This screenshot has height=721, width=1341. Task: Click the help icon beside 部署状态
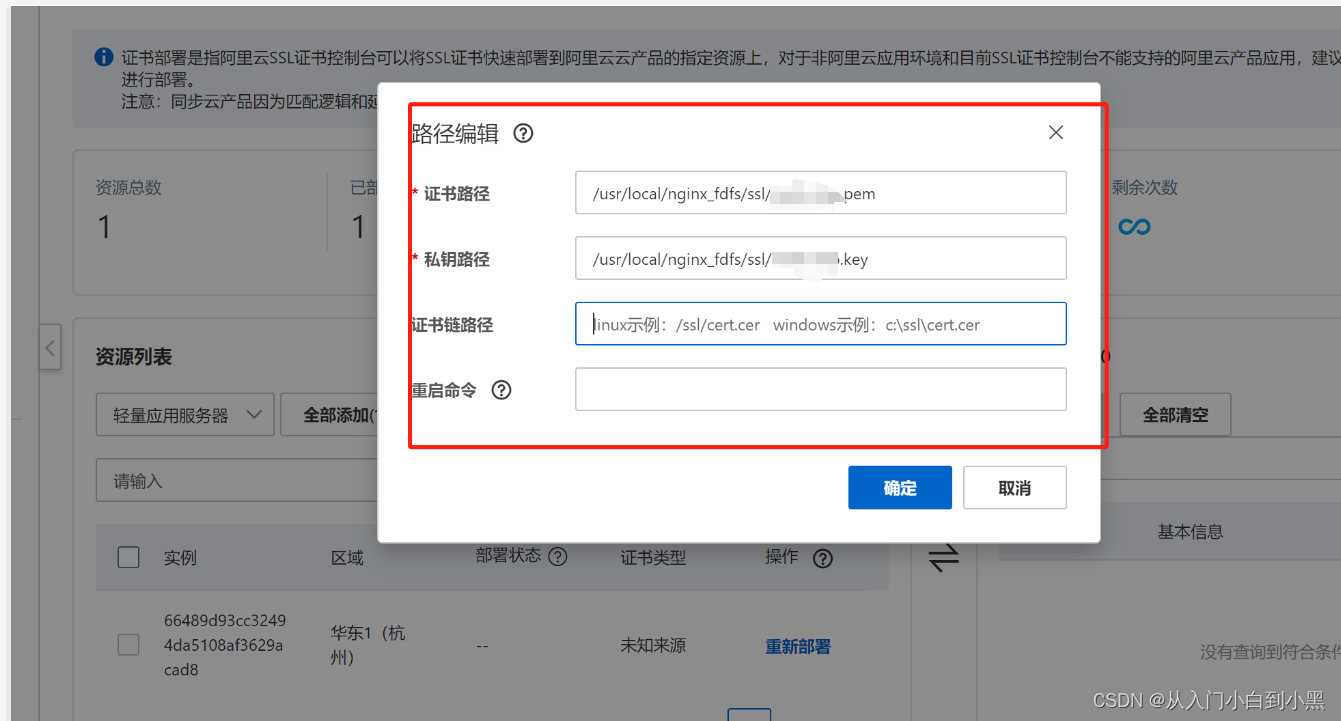[558, 556]
